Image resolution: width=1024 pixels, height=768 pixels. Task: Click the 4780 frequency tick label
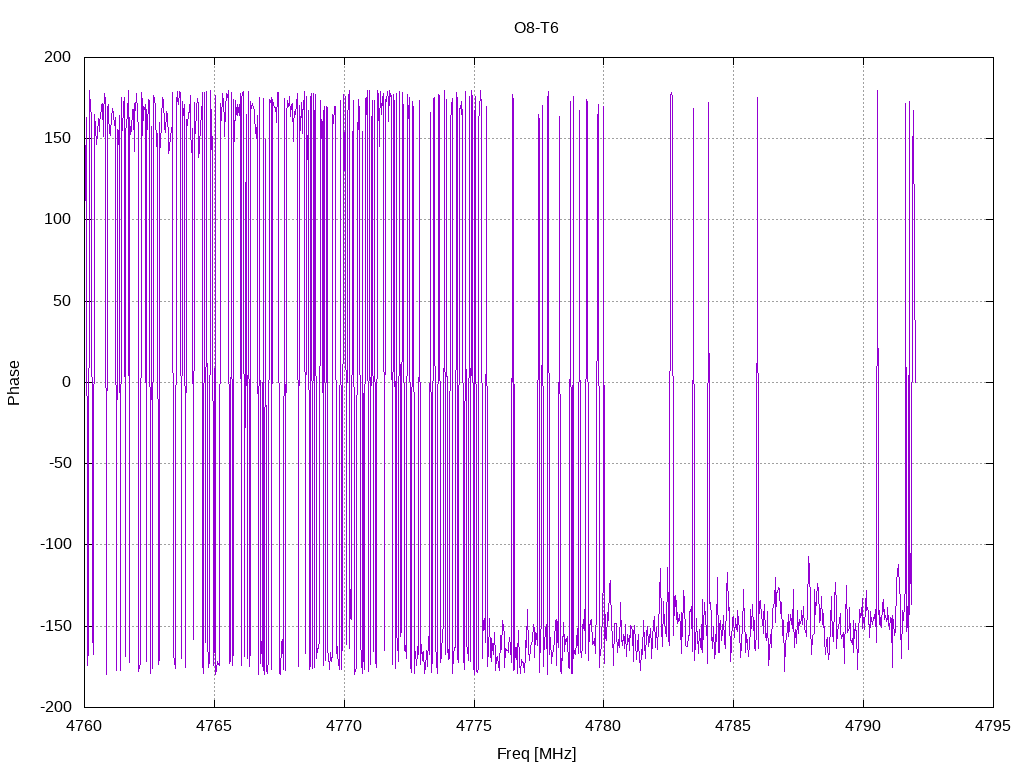coord(603,726)
